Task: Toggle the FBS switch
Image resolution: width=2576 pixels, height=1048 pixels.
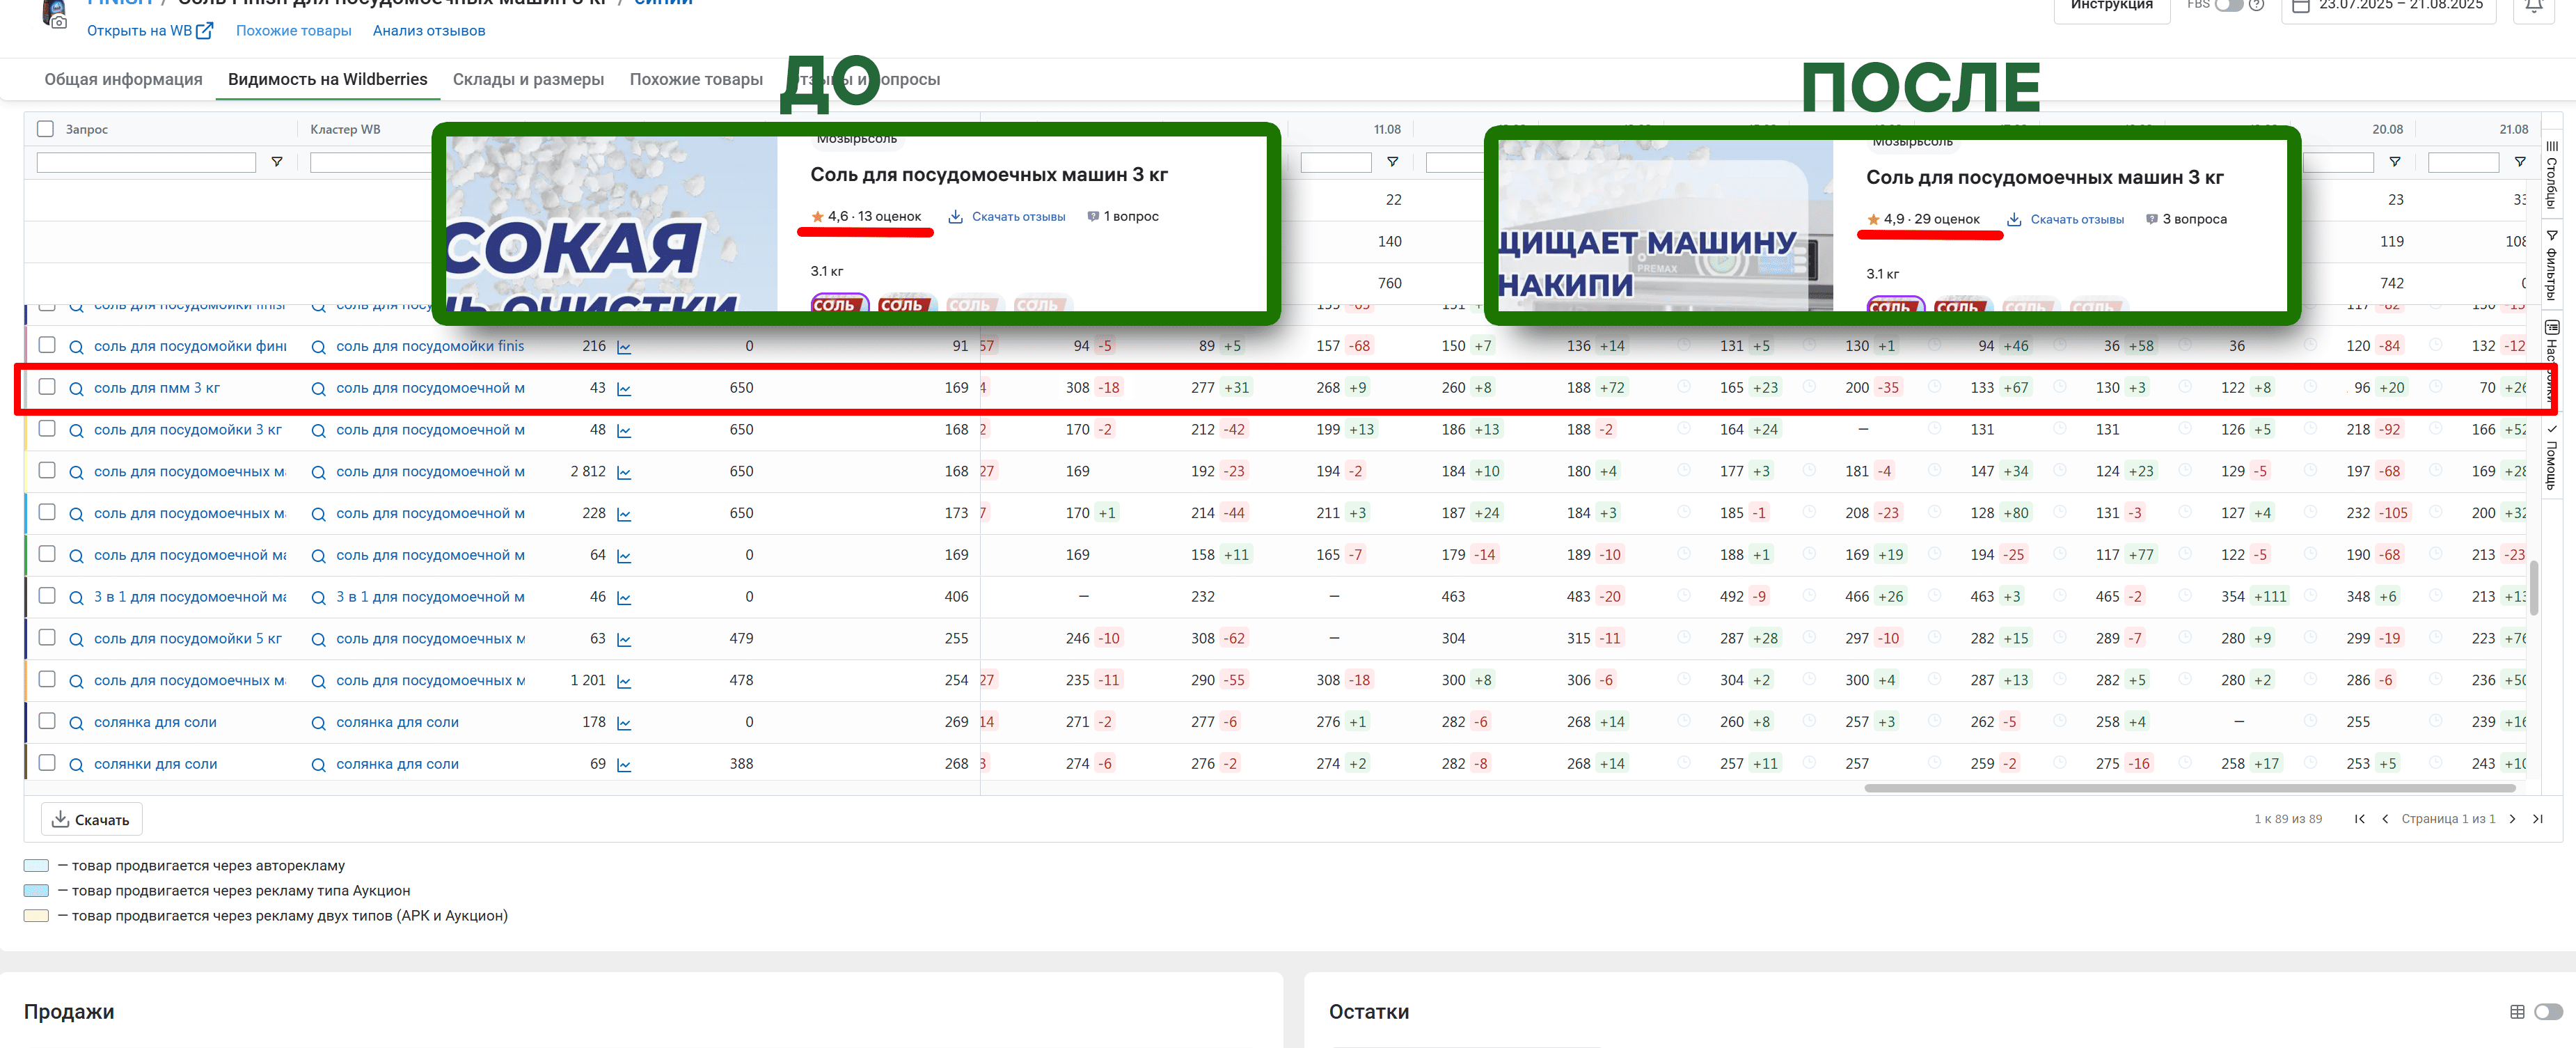Action: point(2228,5)
